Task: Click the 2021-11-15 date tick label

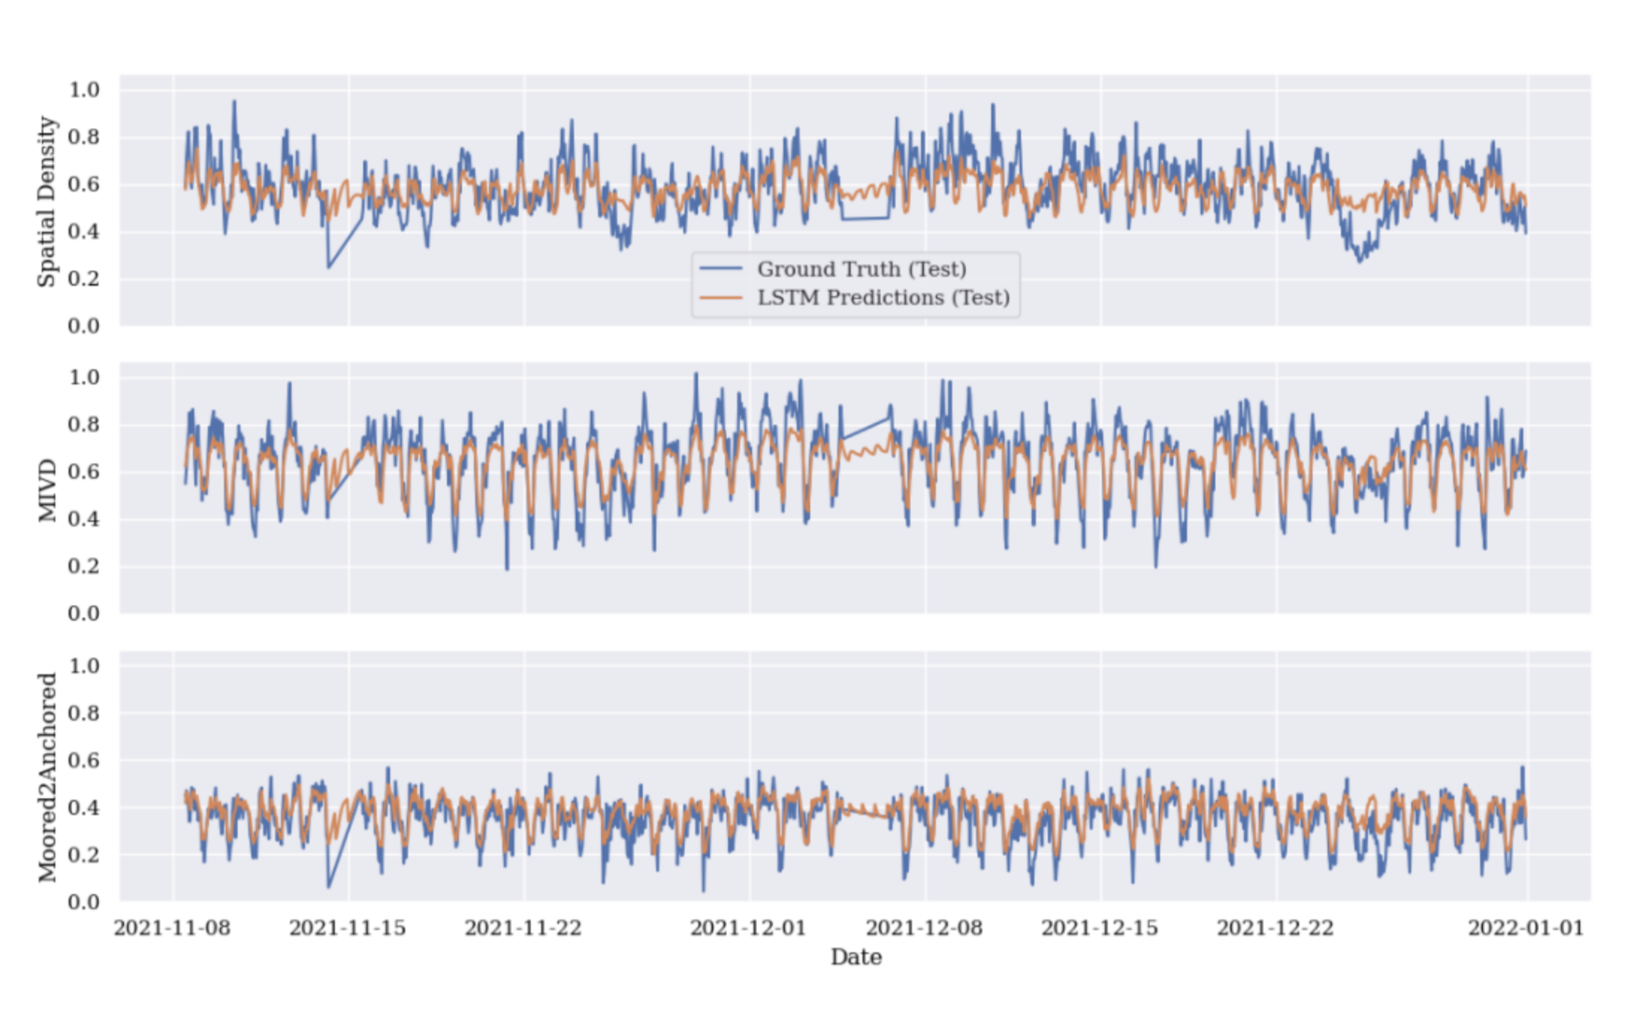Action: click(348, 928)
